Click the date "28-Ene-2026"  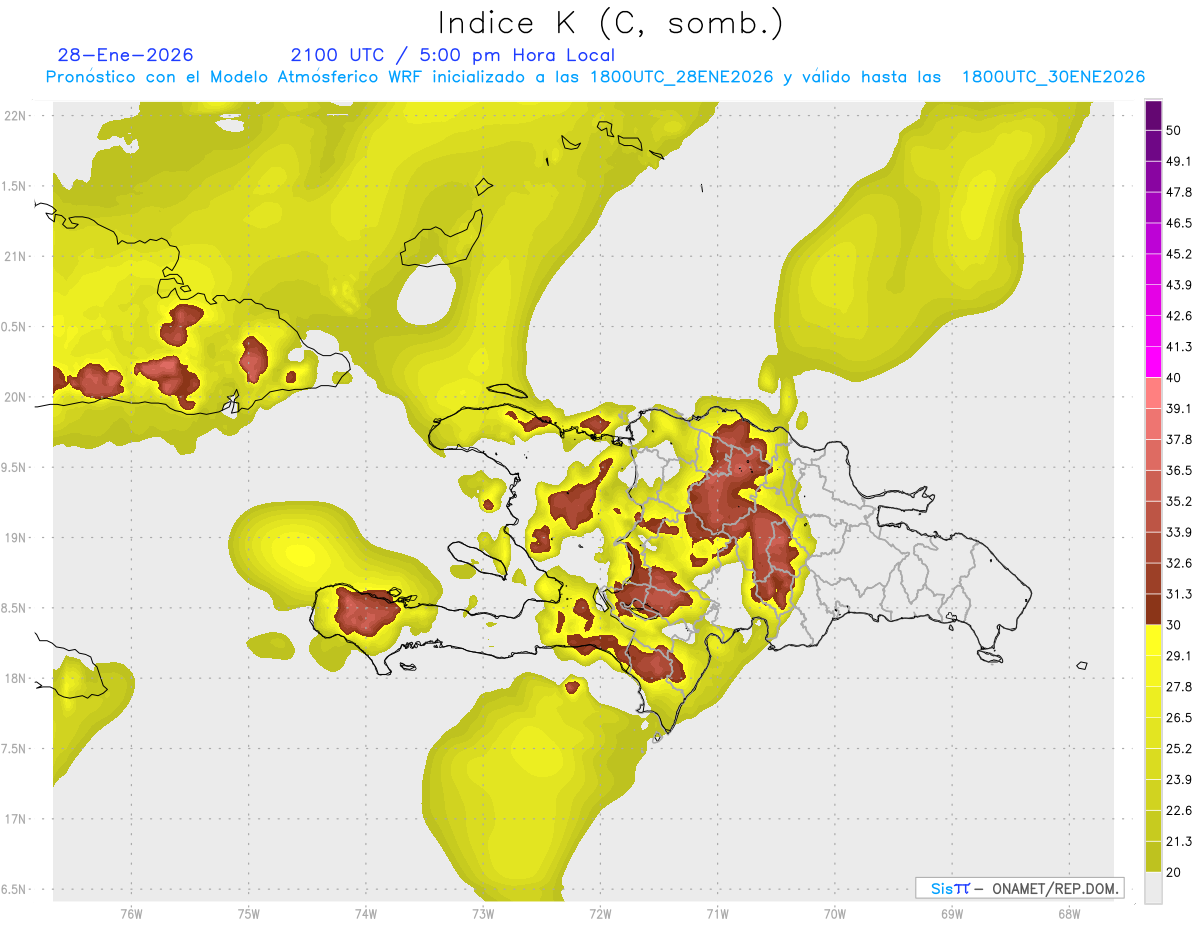(126, 55)
